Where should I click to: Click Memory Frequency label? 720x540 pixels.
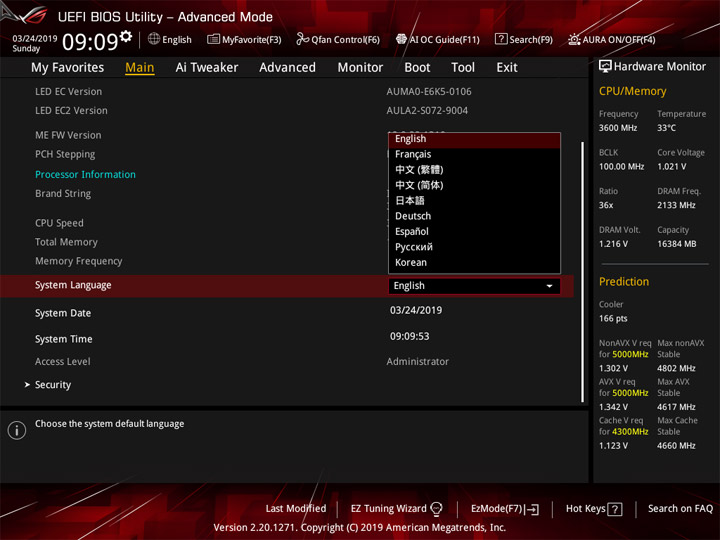coord(79,261)
